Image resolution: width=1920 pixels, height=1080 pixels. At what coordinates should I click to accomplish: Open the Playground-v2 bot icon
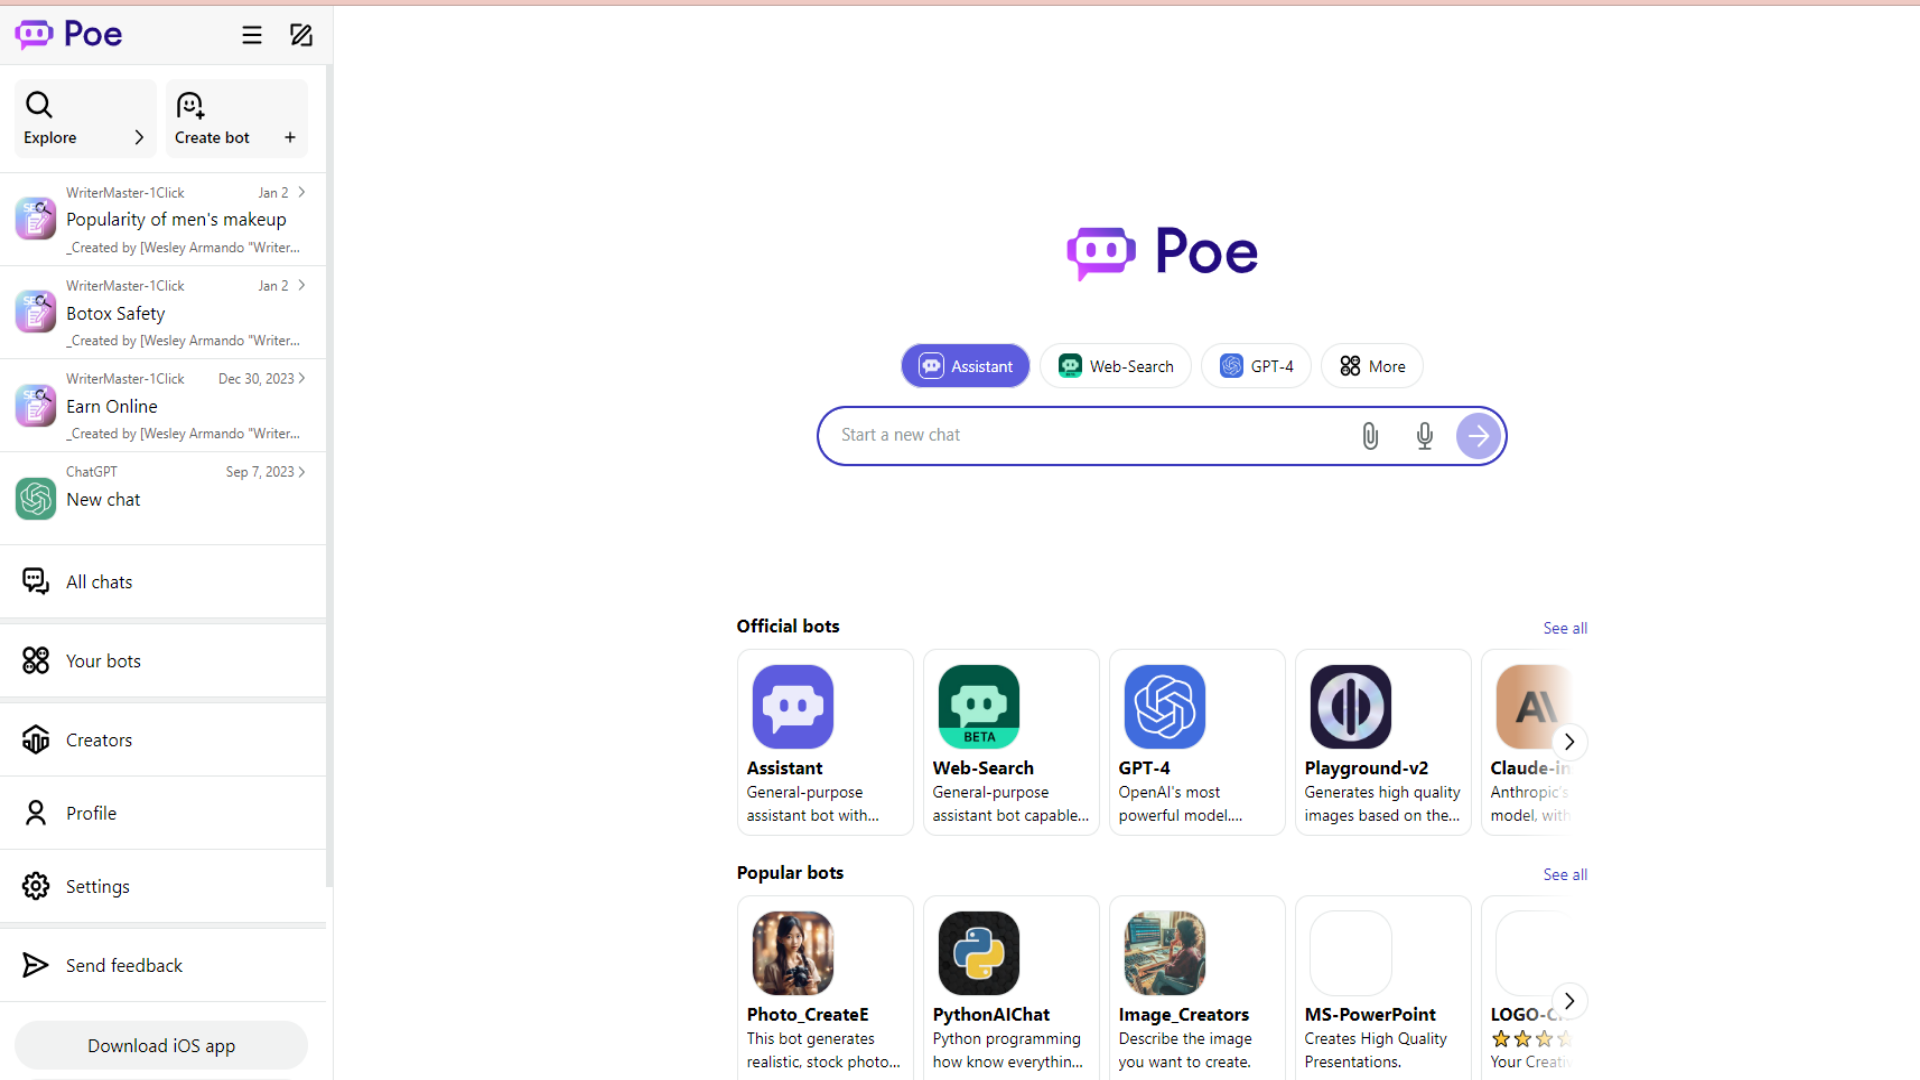tap(1350, 707)
